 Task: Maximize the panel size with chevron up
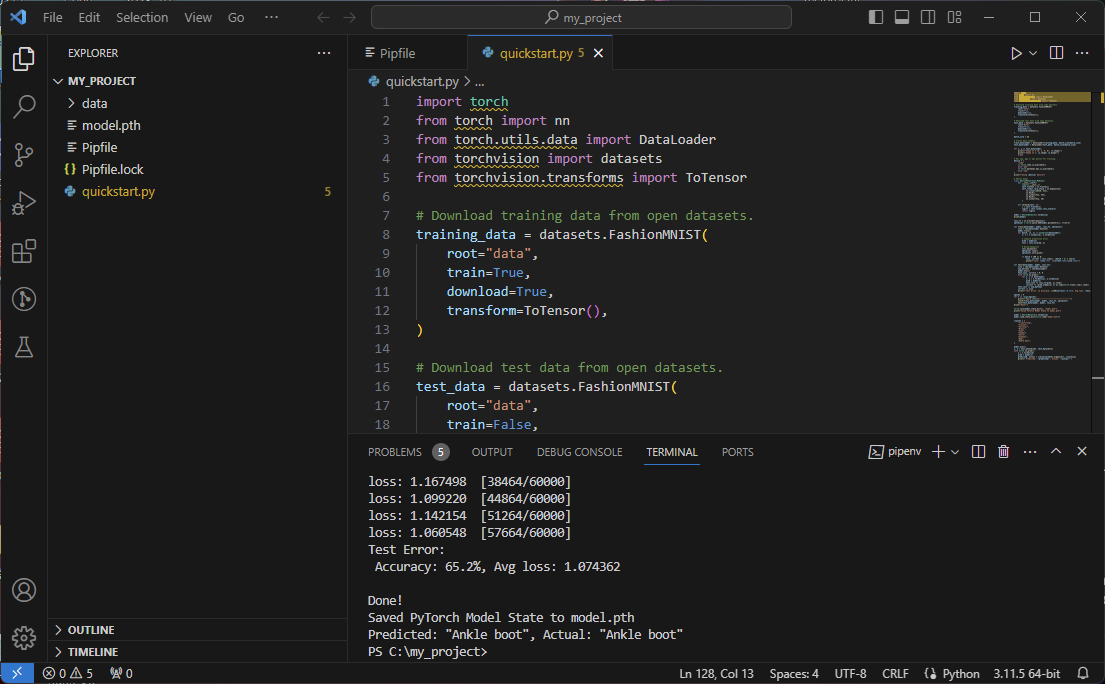1056,452
